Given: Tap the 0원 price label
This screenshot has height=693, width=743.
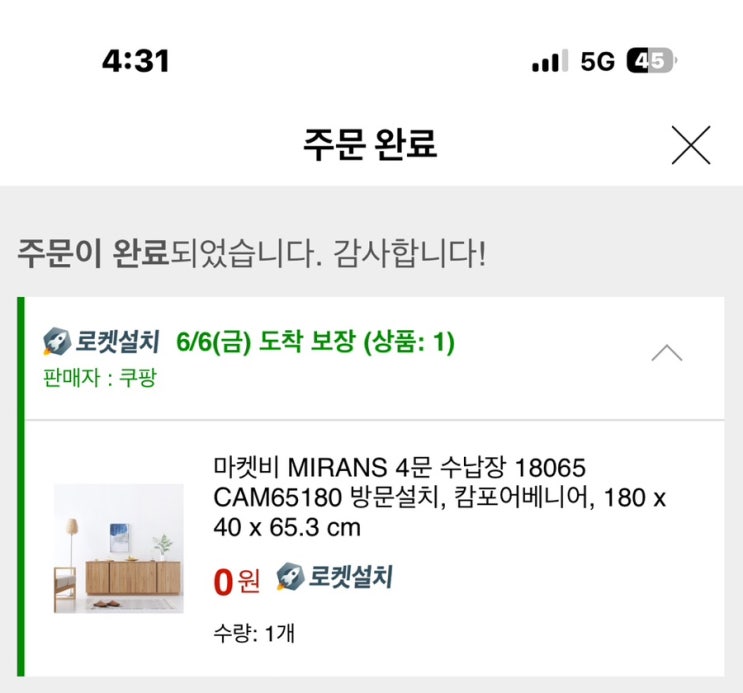Looking at the screenshot, I should coord(236,580).
